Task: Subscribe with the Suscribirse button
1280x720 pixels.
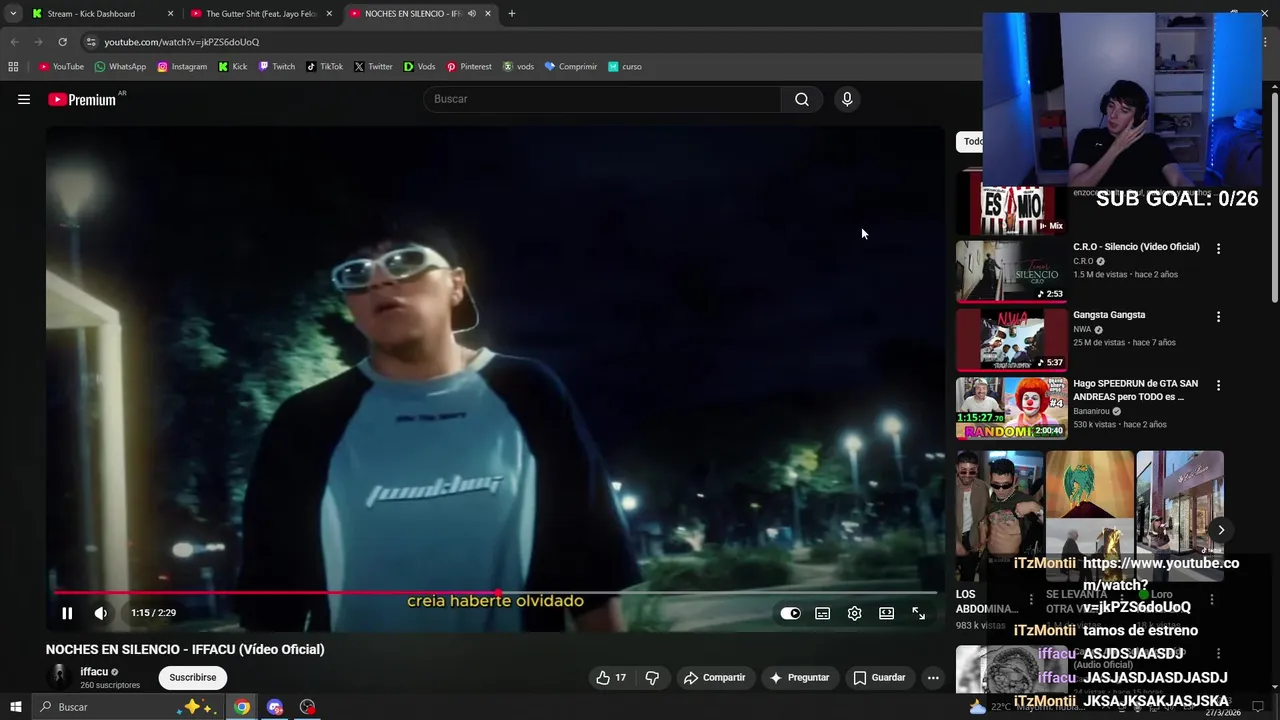Action: pyautogui.click(x=193, y=677)
